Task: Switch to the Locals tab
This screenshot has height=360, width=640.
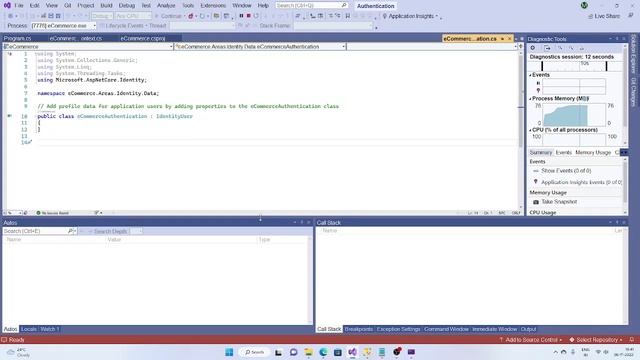Action: (29, 329)
